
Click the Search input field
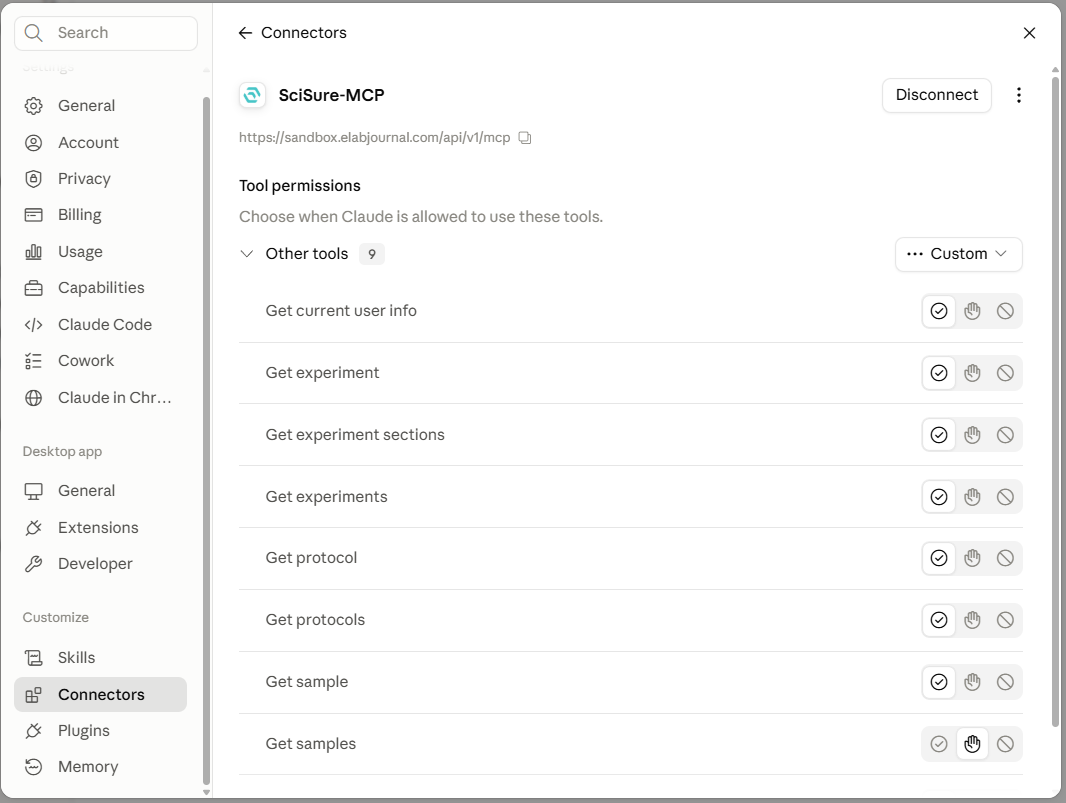tap(106, 33)
